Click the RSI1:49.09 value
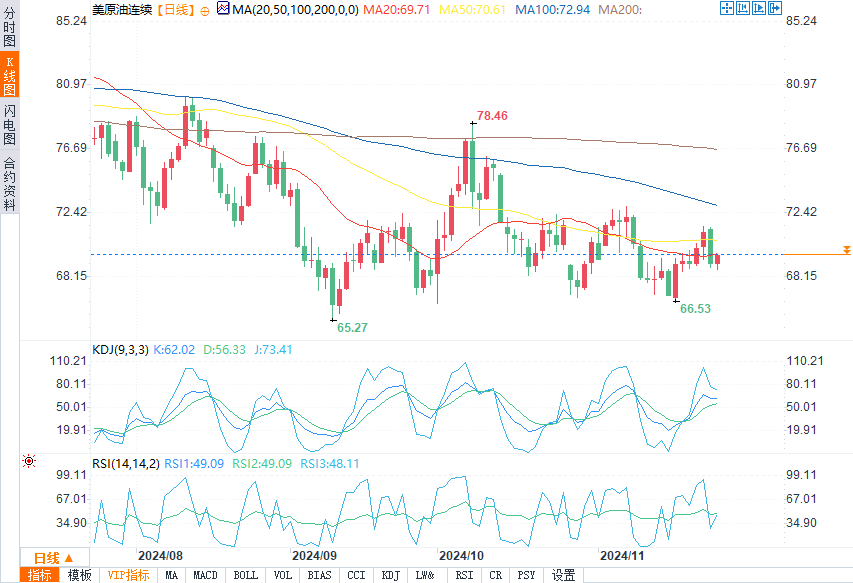Screen dimensions: 853x583 click(194, 463)
